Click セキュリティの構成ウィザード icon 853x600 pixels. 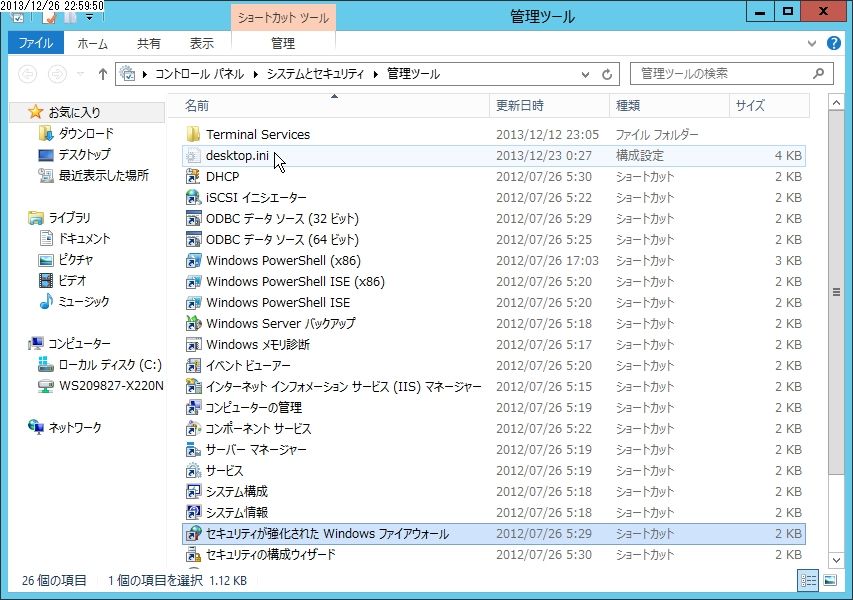click(193, 555)
